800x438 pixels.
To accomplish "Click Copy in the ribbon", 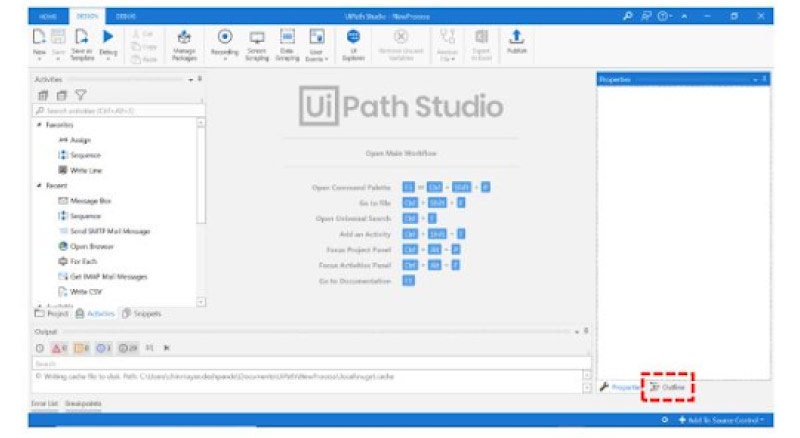I will tap(144, 46).
